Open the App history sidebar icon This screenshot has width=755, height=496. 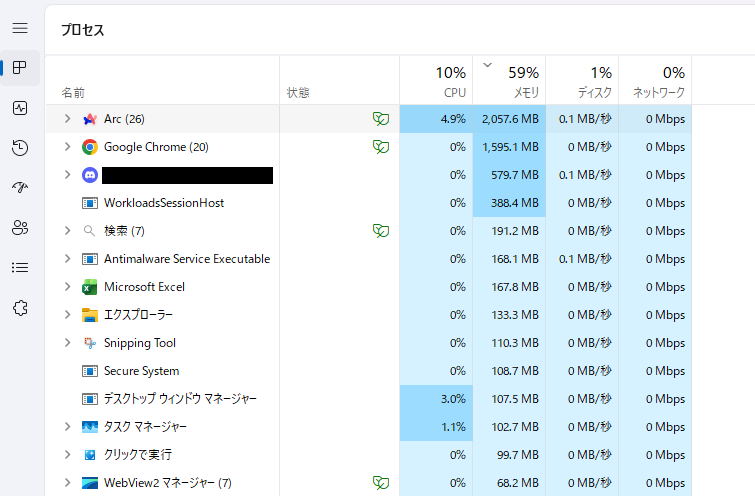20,147
